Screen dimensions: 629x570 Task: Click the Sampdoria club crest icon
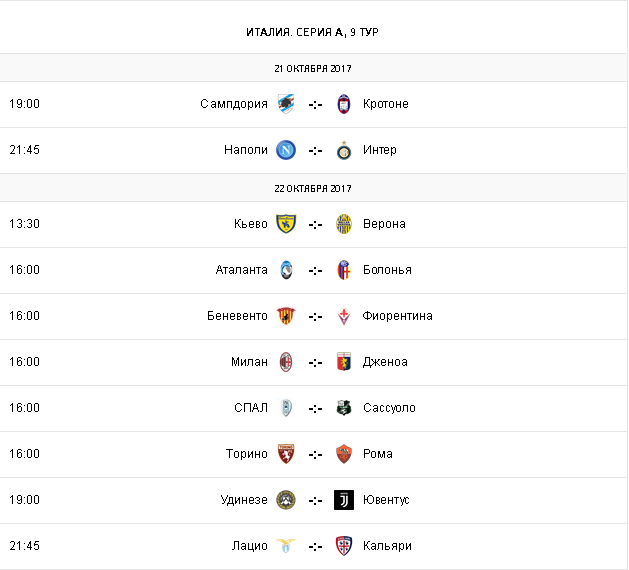point(287,104)
